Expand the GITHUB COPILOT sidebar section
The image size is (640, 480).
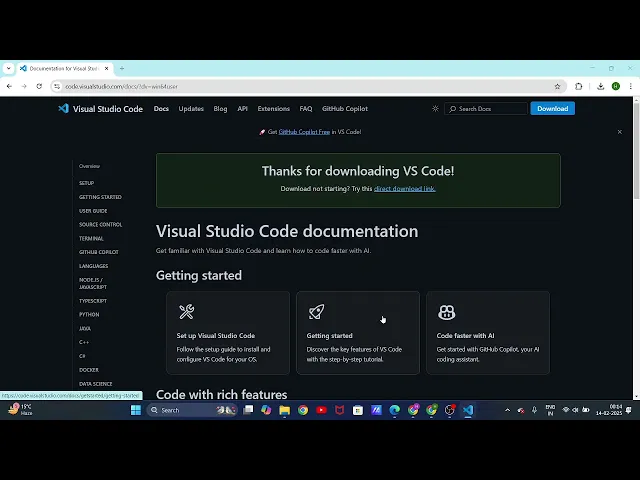pyautogui.click(x=99, y=252)
